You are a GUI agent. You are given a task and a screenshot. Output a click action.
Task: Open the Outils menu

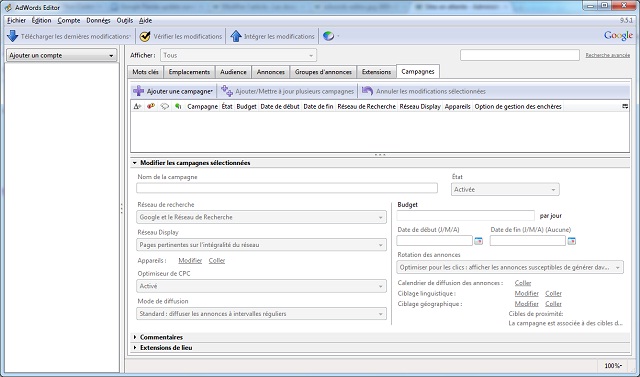(124, 20)
